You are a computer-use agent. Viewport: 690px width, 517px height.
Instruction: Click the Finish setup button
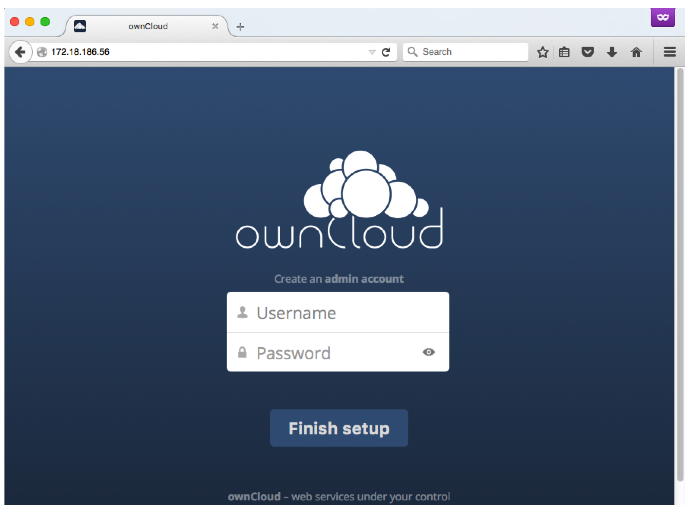(x=339, y=428)
